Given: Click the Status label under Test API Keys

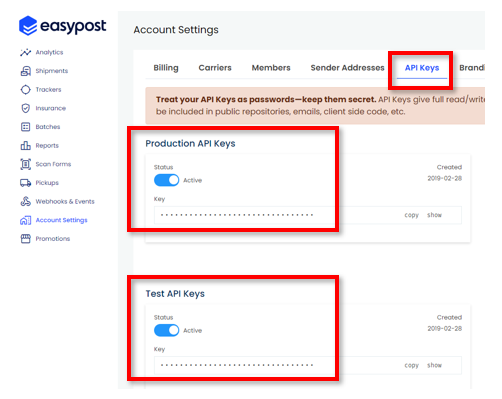Looking at the screenshot, I should coord(163,317).
